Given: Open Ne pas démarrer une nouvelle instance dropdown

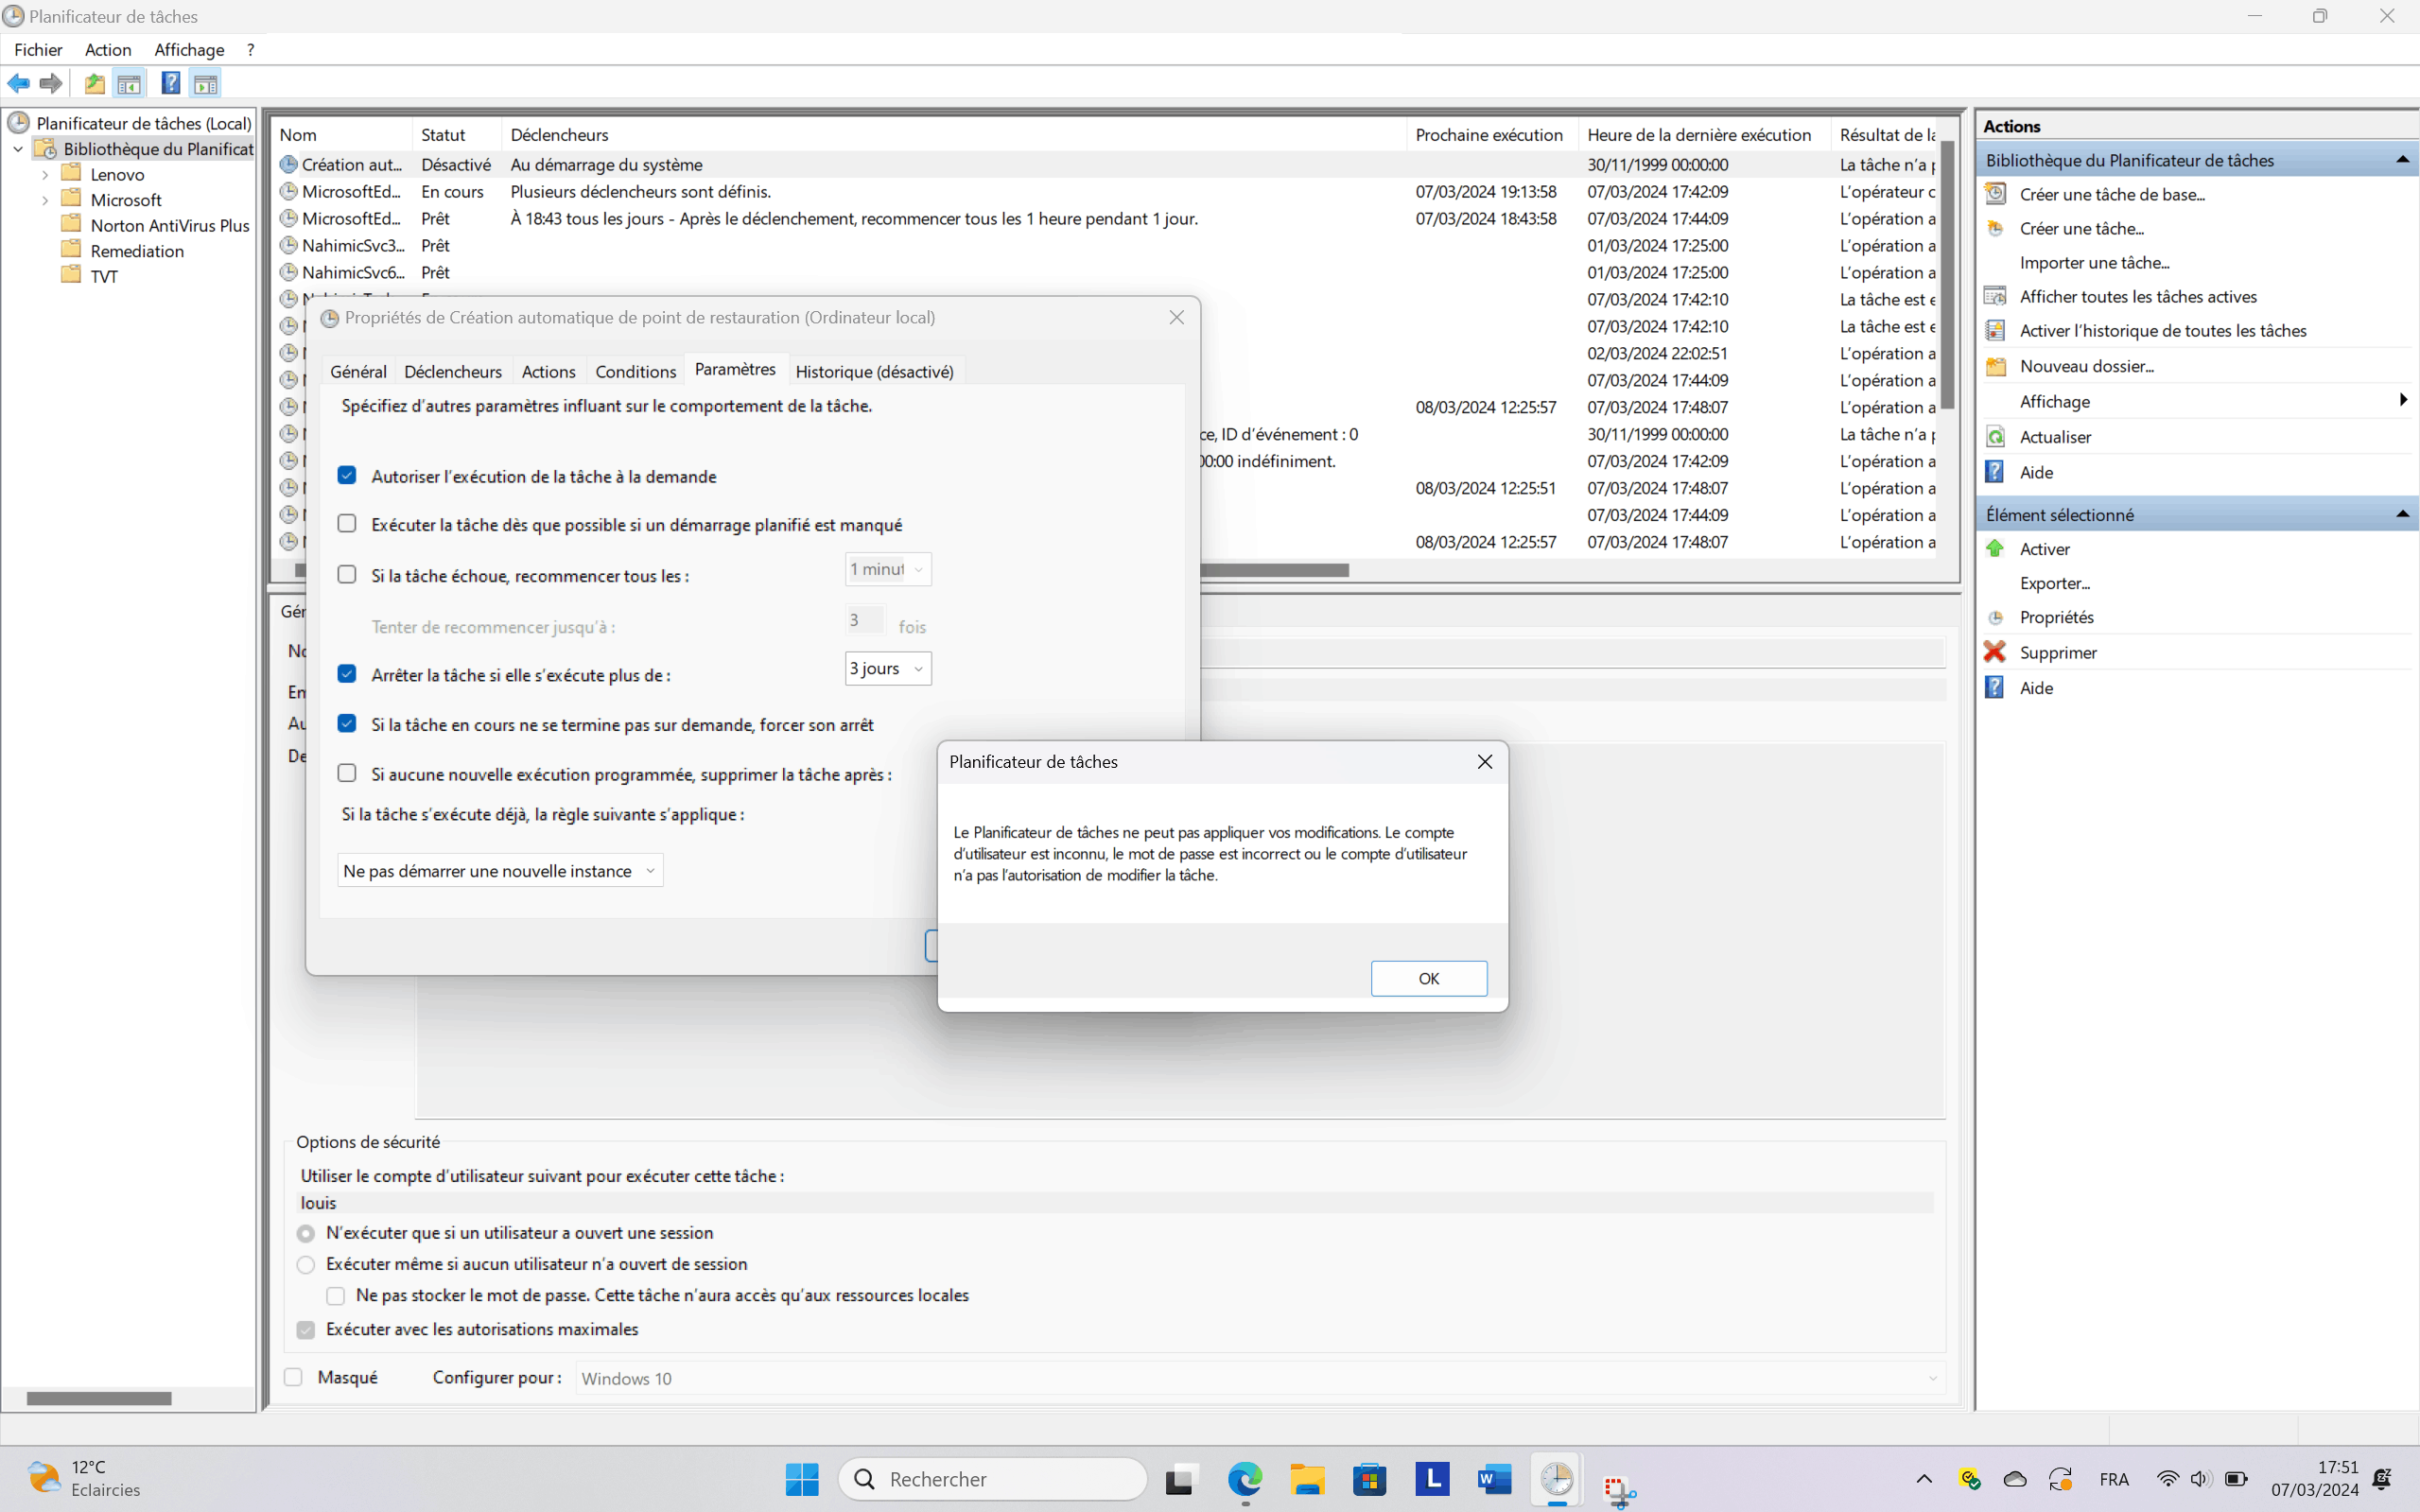Looking at the screenshot, I should pyautogui.click(x=500, y=870).
